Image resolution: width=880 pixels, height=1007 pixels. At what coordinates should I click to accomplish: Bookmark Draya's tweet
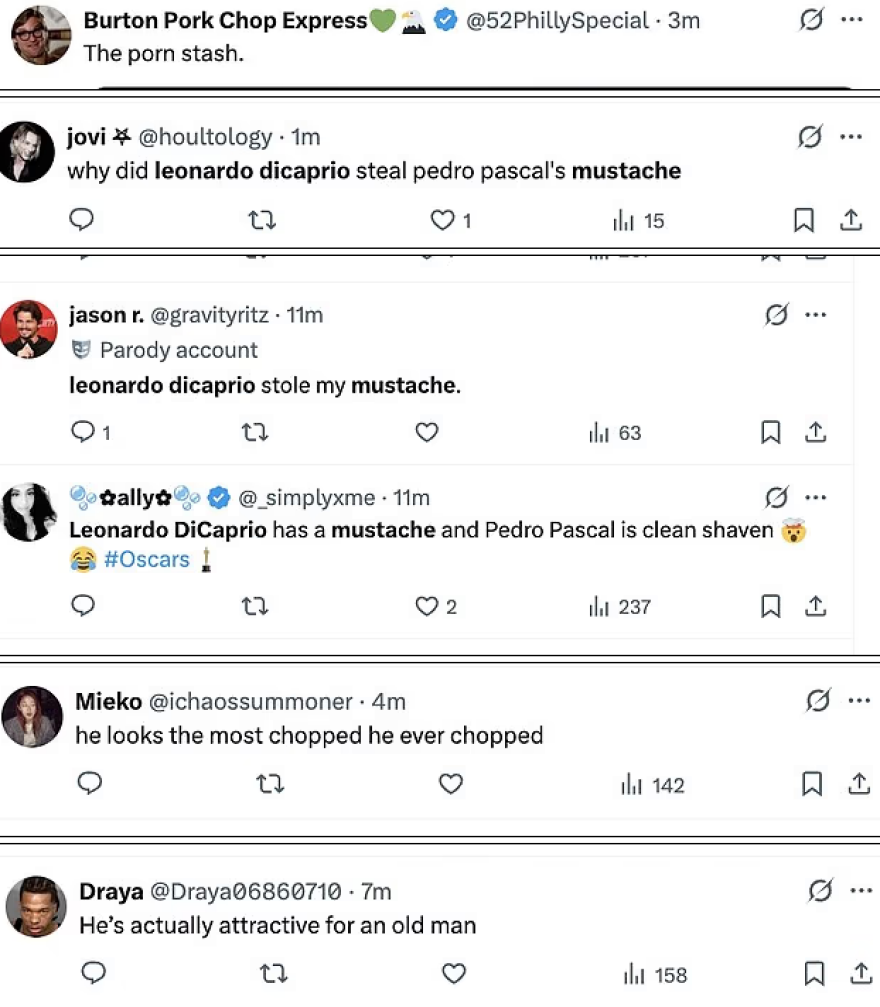[812, 972]
